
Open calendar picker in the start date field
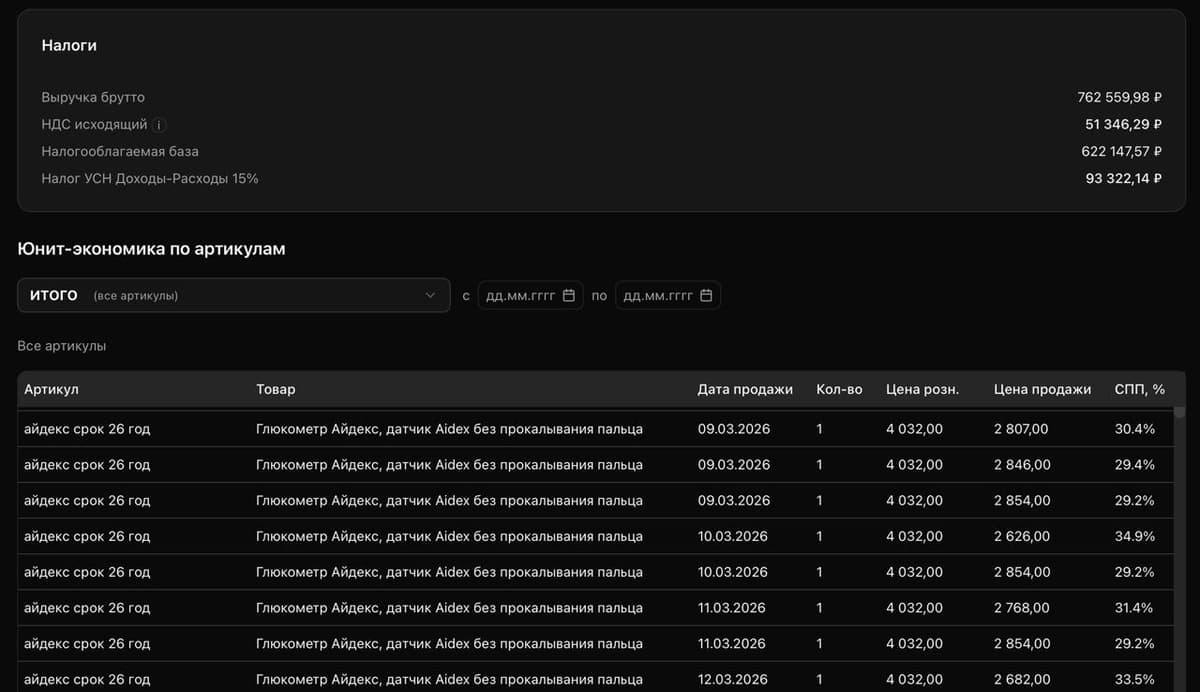pyautogui.click(x=569, y=296)
